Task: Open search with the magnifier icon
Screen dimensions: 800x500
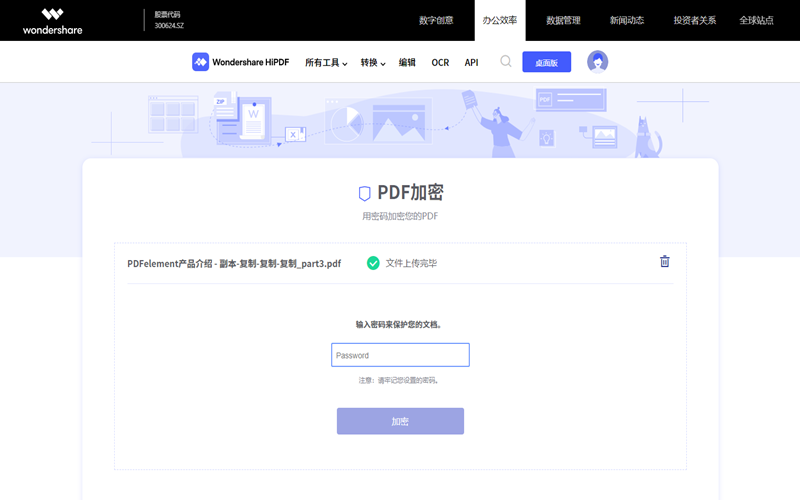Action: [x=506, y=61]
